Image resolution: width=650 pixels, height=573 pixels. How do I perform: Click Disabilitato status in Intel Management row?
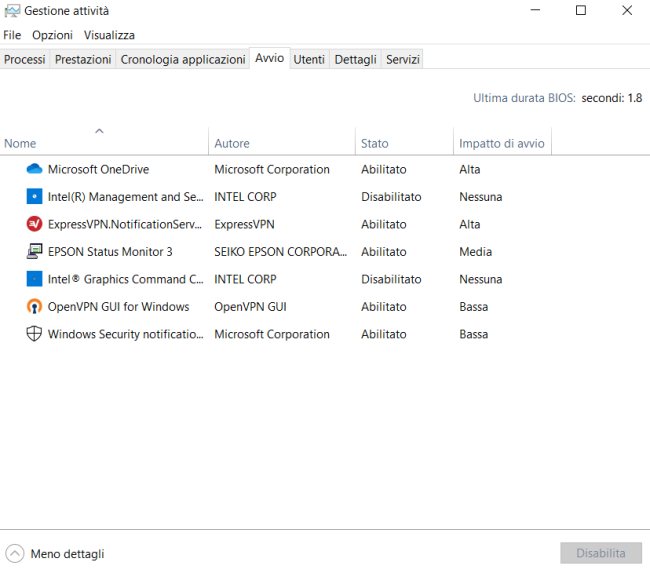(391, 197)
